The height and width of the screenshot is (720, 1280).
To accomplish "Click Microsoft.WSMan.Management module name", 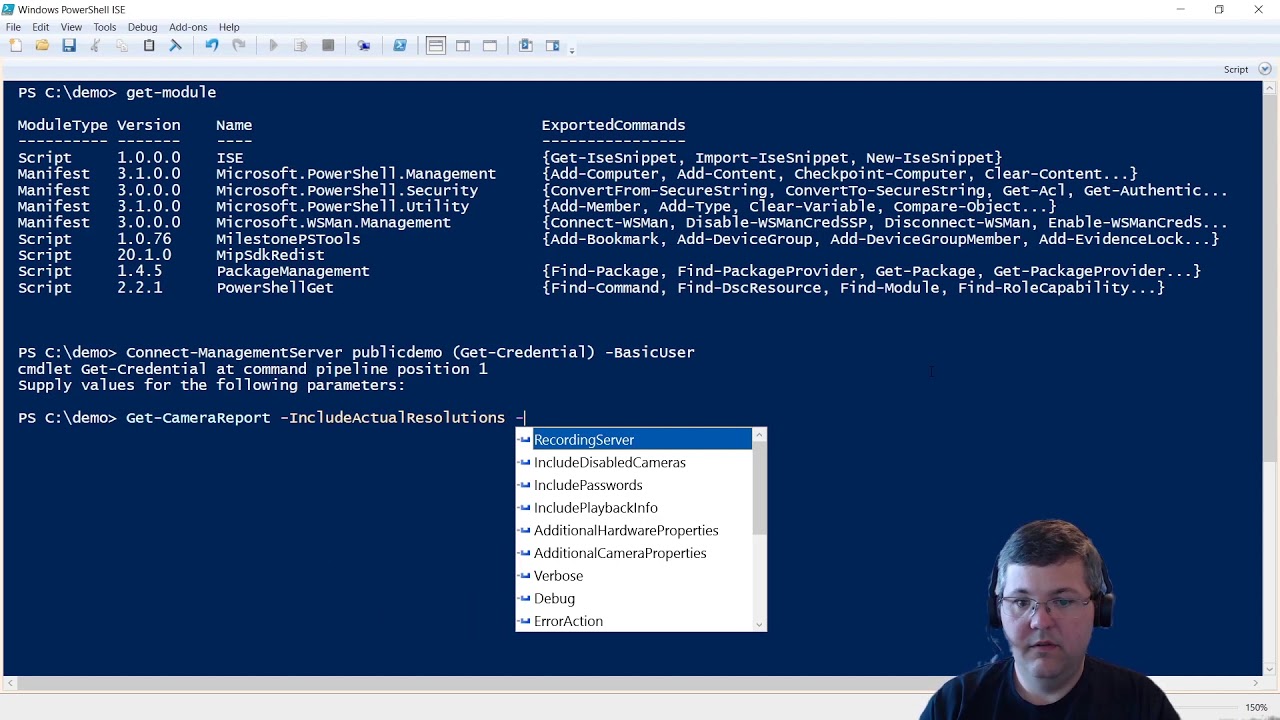I will coord(333,223).
